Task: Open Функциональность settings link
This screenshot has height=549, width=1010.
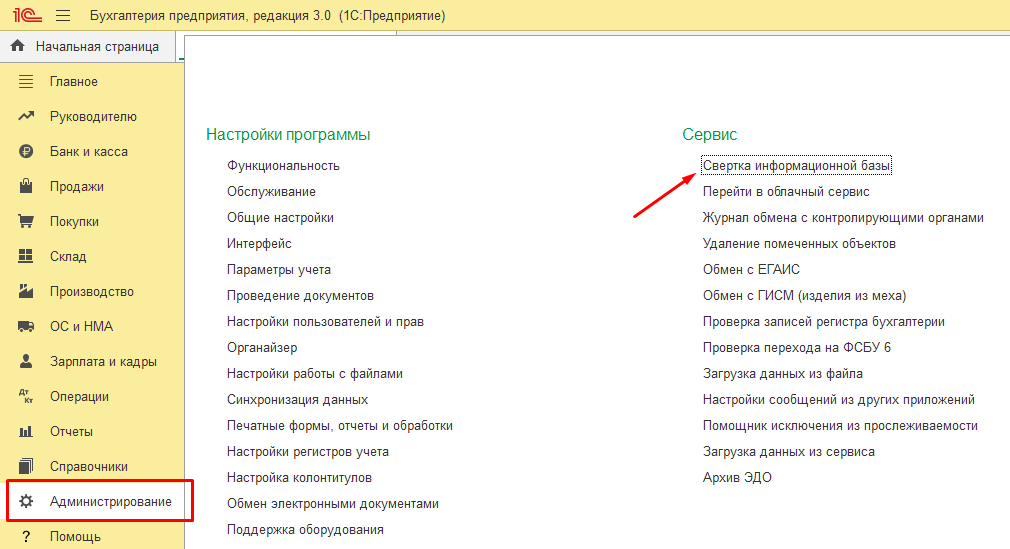Action: 283,166
